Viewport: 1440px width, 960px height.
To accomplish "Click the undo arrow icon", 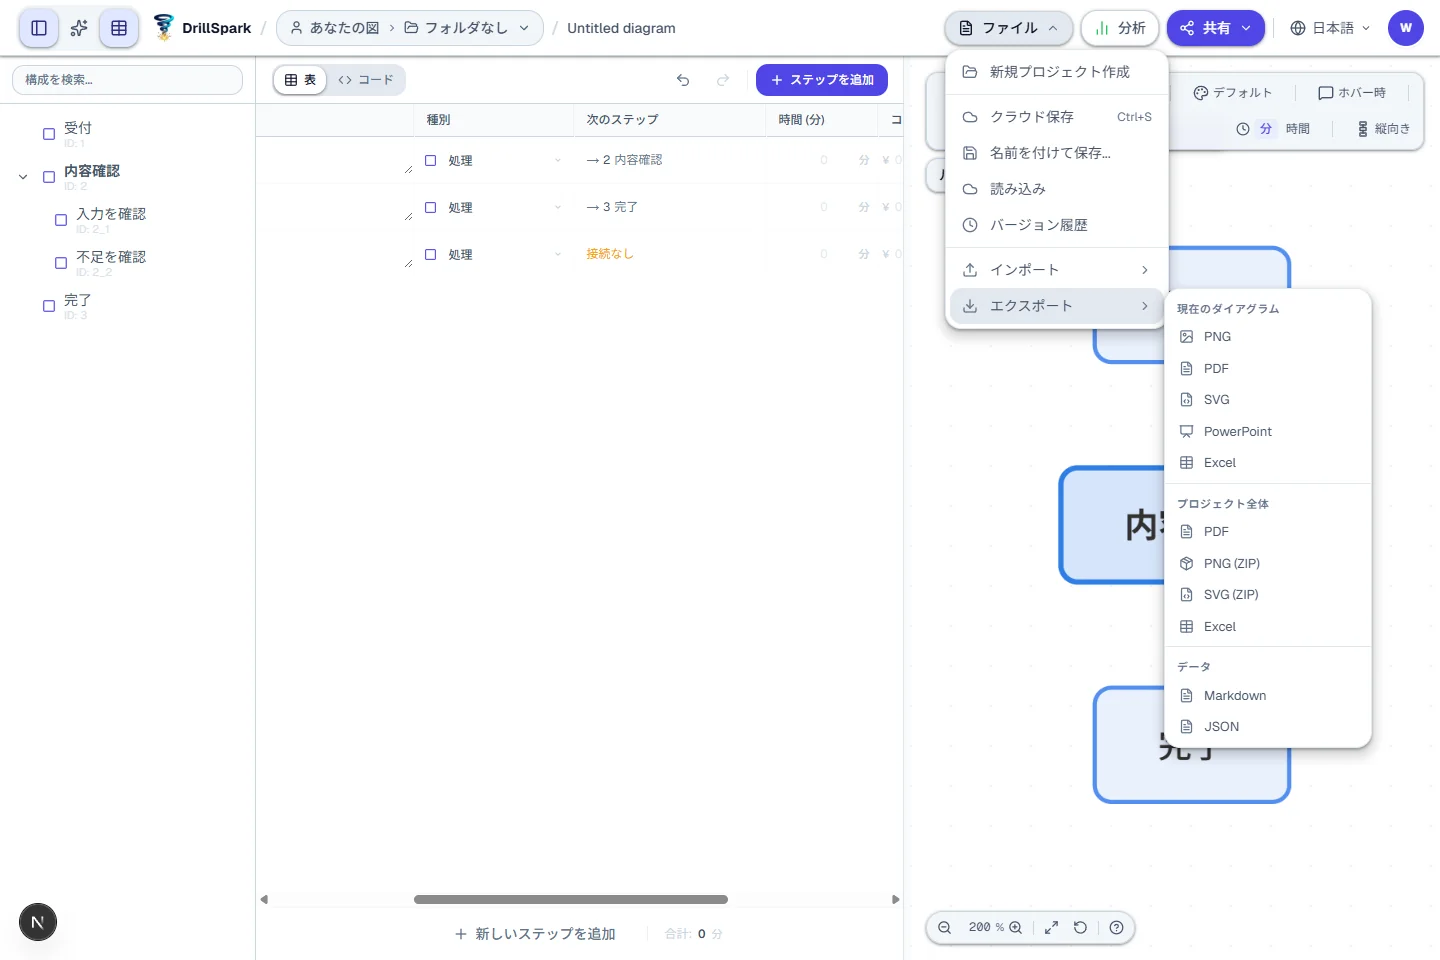I will pos(683,80).
